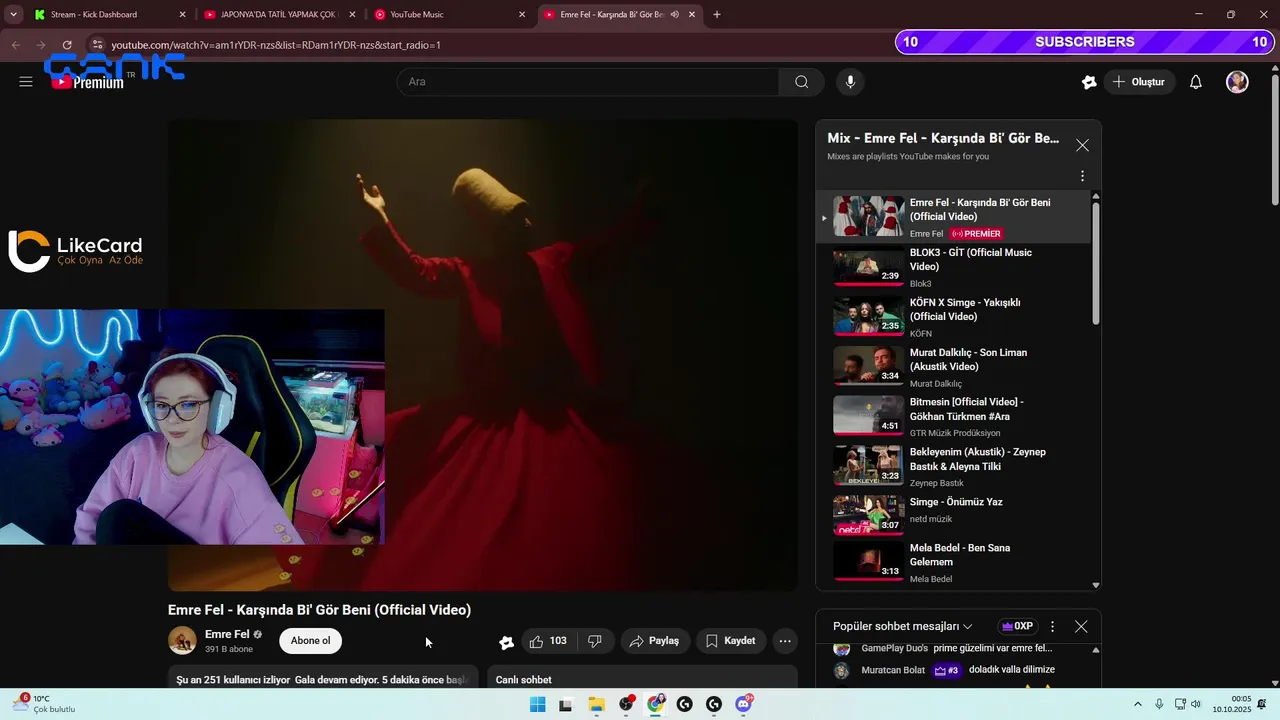Click the Canlı sohbet heading
The width and height of the screenshot is (1280, 720).
(523, 680)
